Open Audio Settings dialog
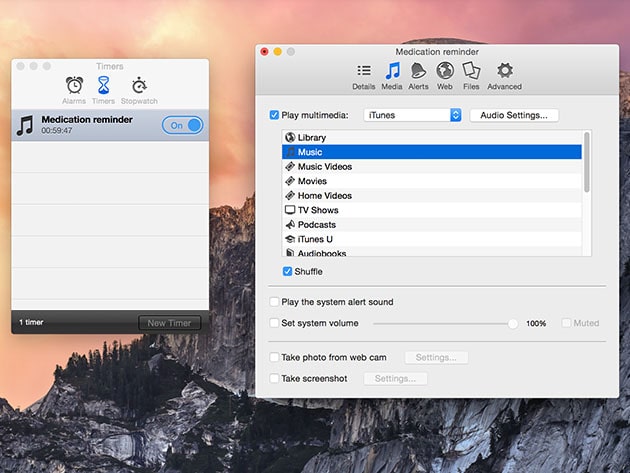 pyautogui.click(x=514, y=115)
